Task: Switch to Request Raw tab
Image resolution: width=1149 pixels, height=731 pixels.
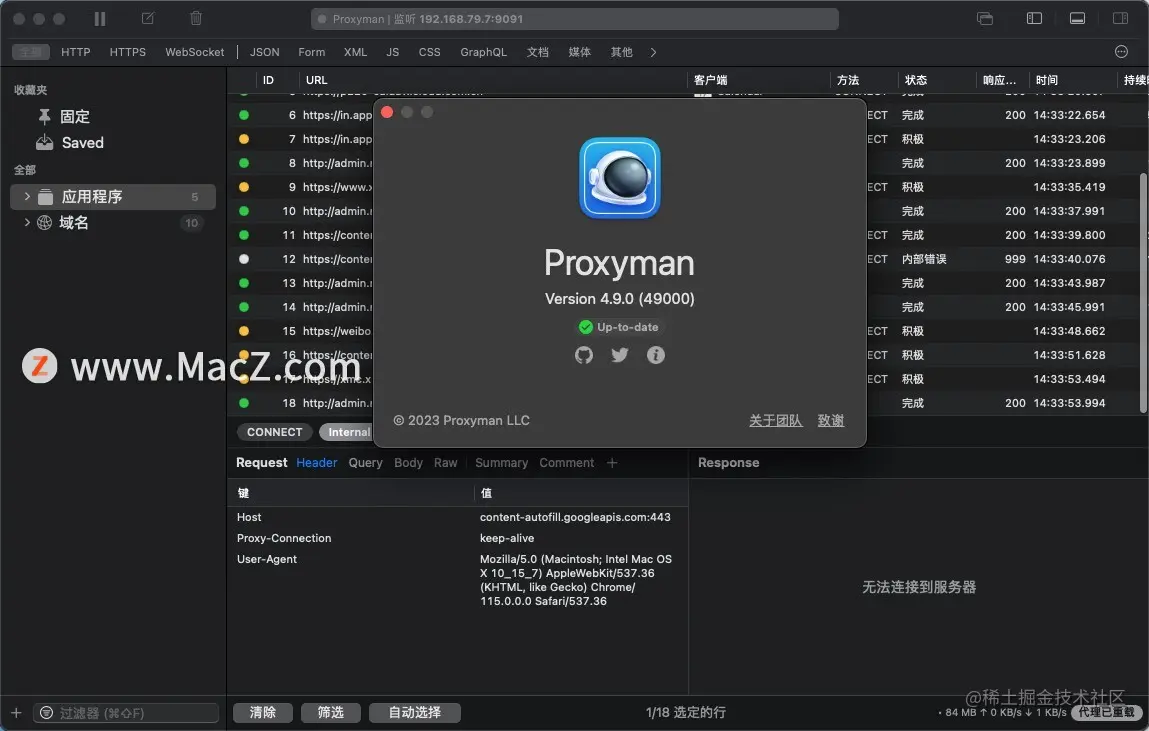Action: coord(446,463)
